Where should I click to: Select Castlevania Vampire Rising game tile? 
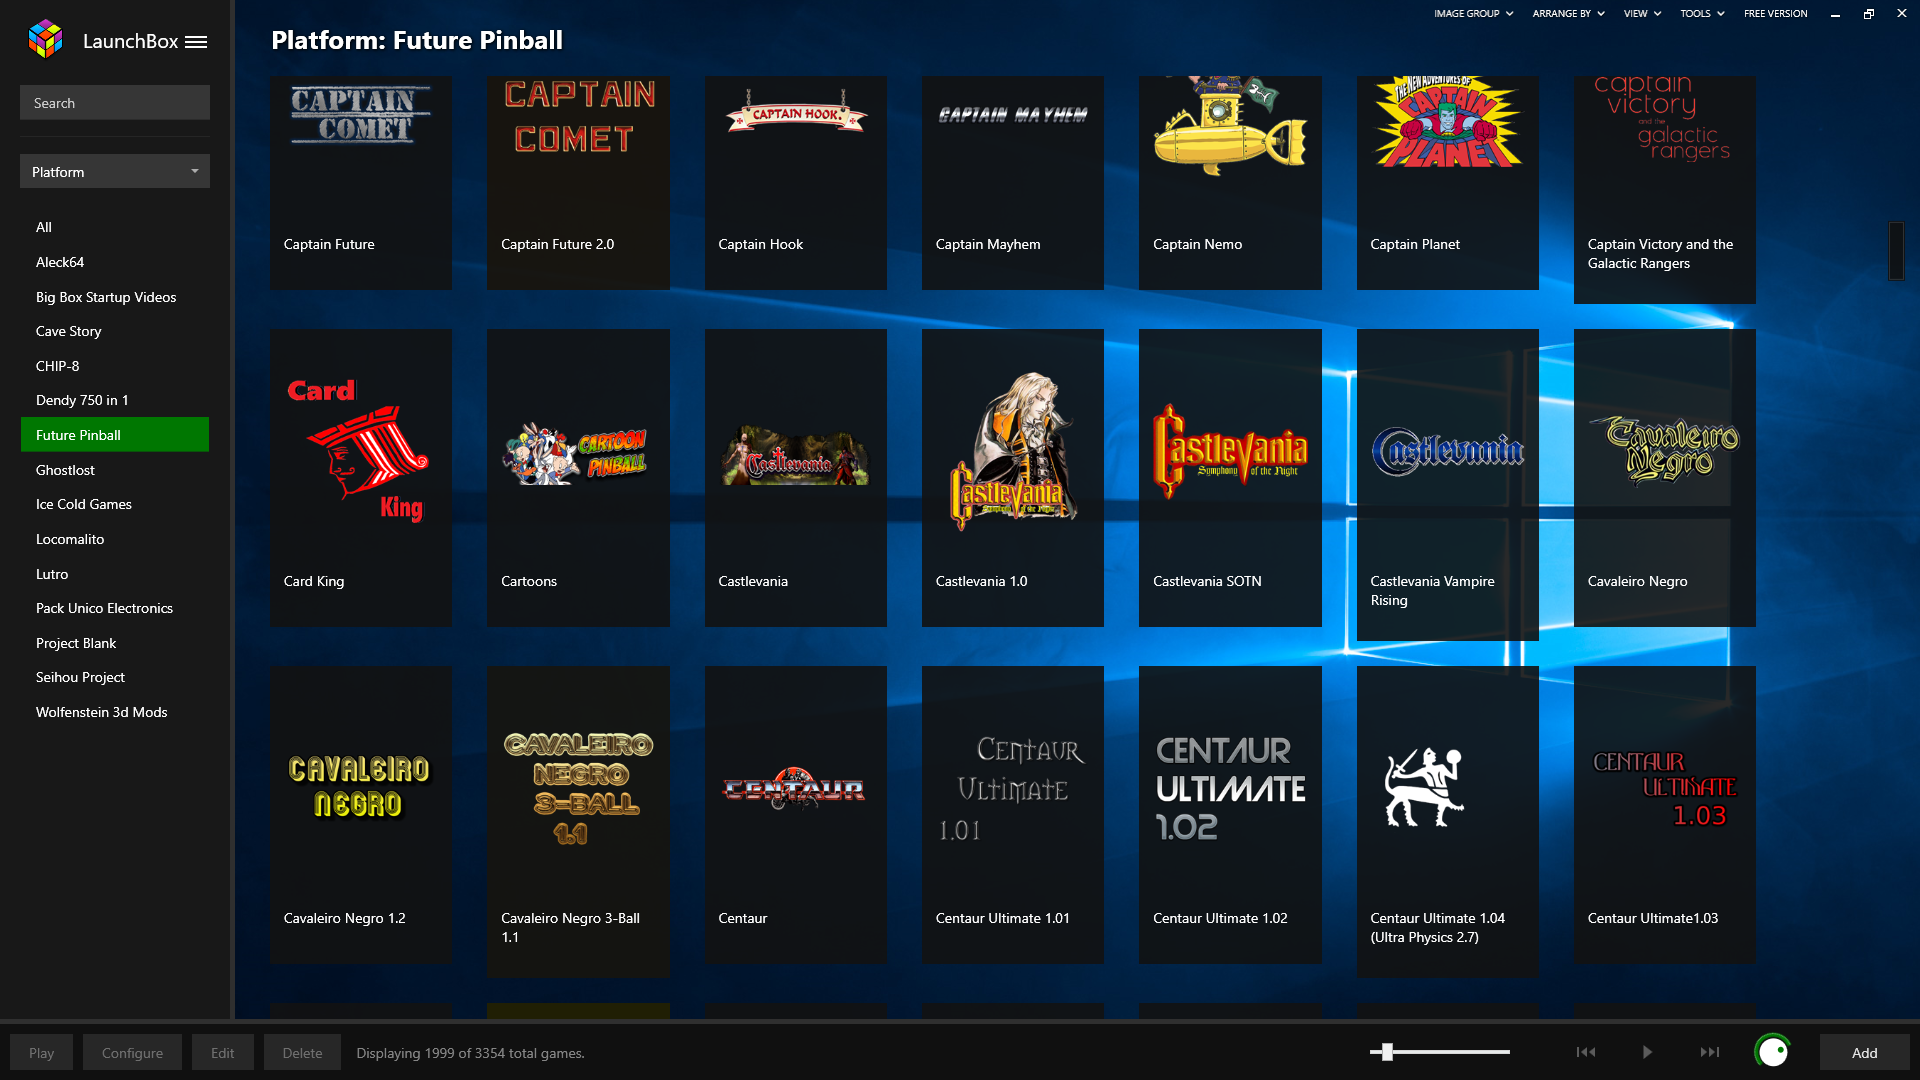click(x=1447, y=485)
